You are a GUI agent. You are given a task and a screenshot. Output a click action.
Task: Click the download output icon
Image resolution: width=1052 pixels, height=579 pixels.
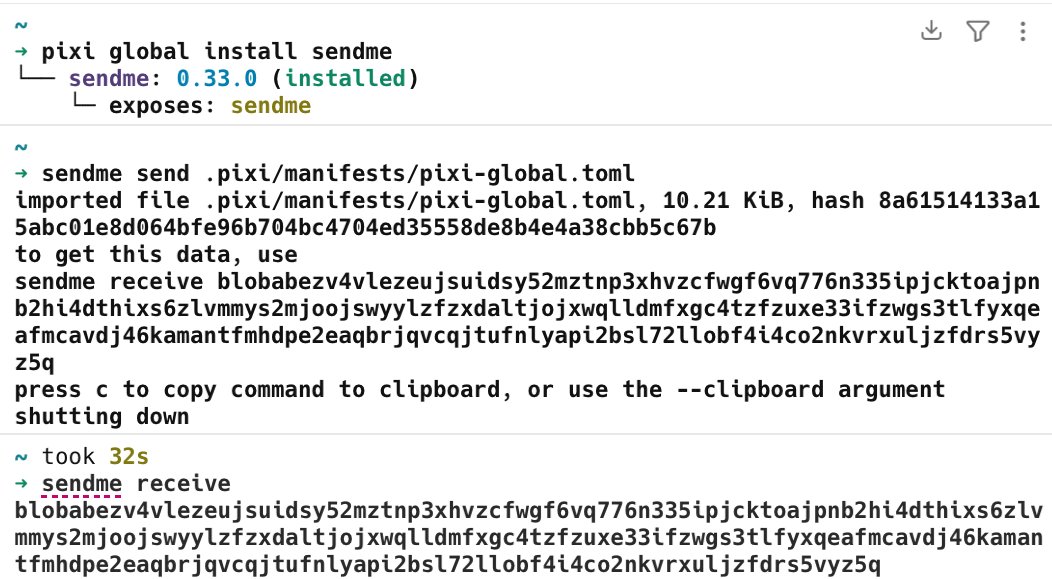pyautogui.click(x=931, y=30)
